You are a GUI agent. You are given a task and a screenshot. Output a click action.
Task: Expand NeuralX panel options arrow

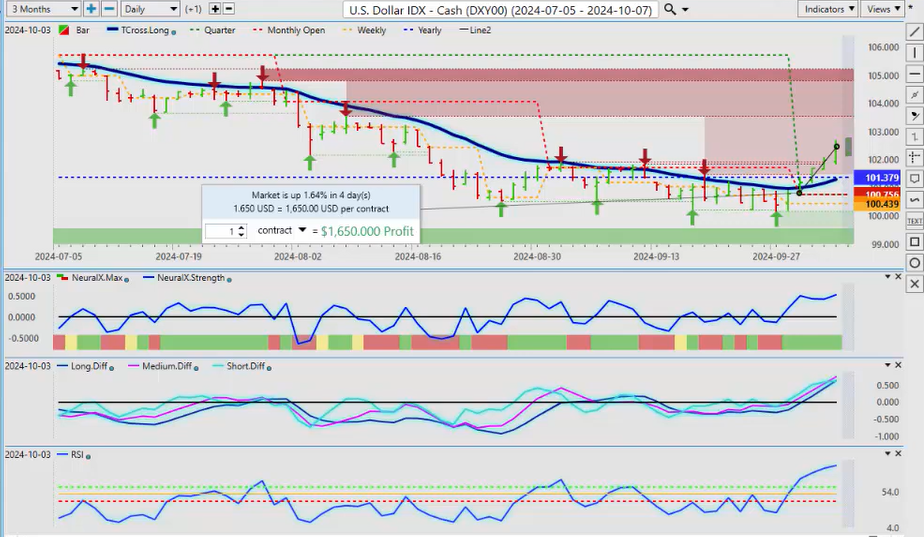[x=887, y=276]
